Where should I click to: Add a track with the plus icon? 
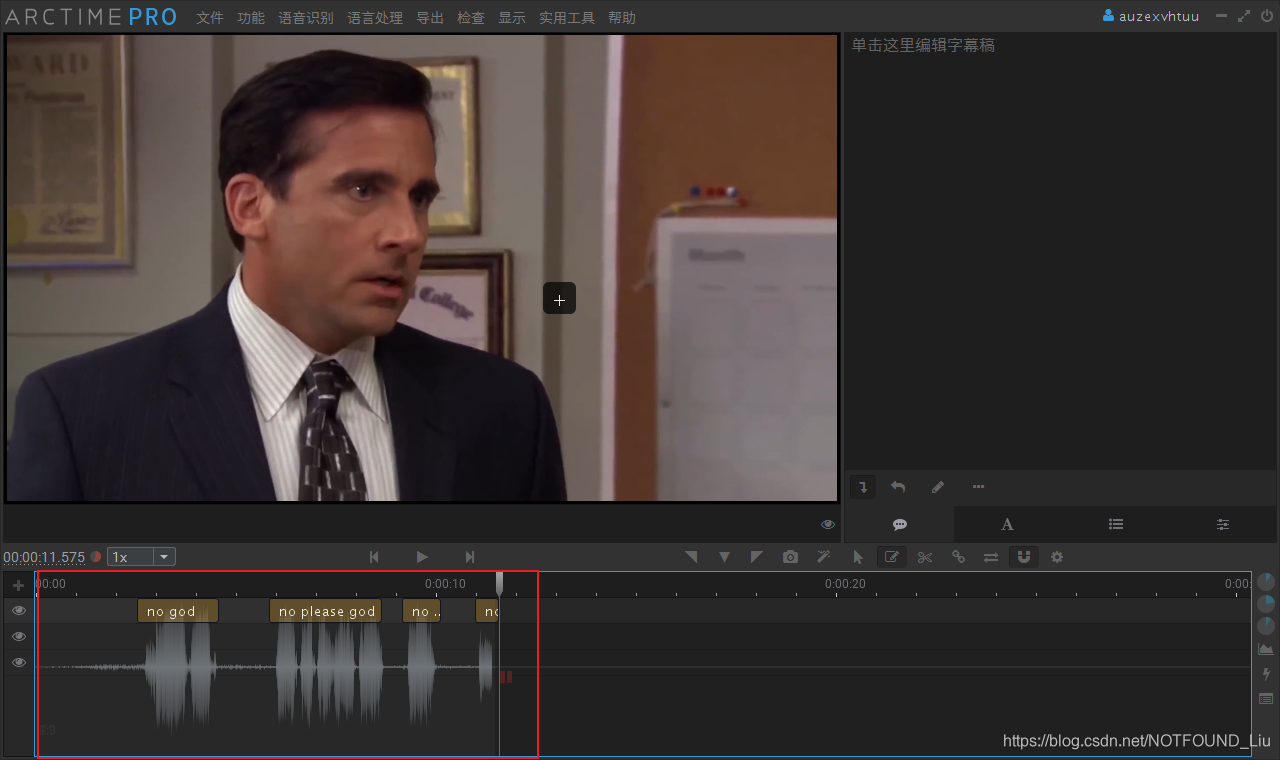pos(18,585)
